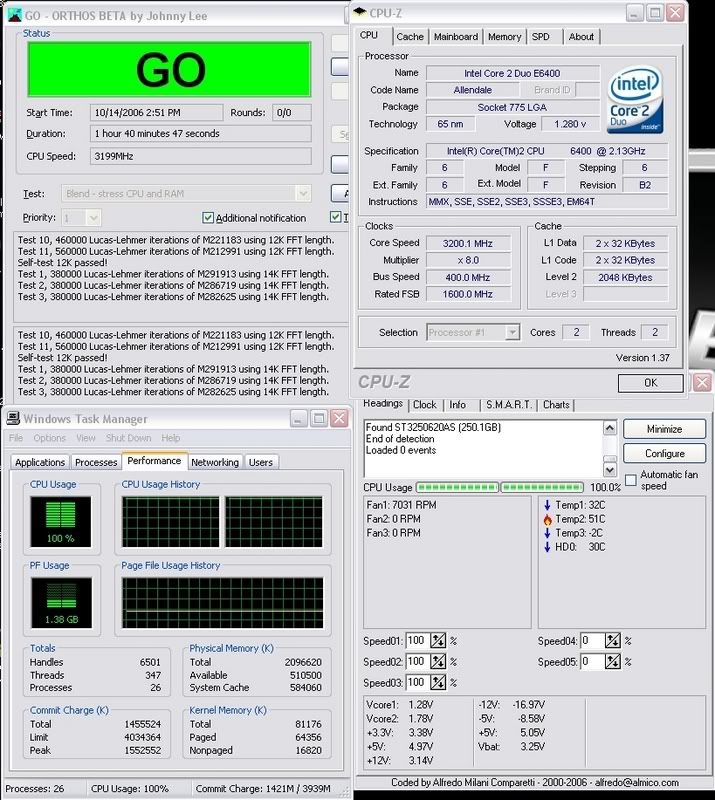The height and width of the screenshot is (800, 715).
Task: Click the Intel Core 2 Duo logo
Action: [x=636, y=99]
